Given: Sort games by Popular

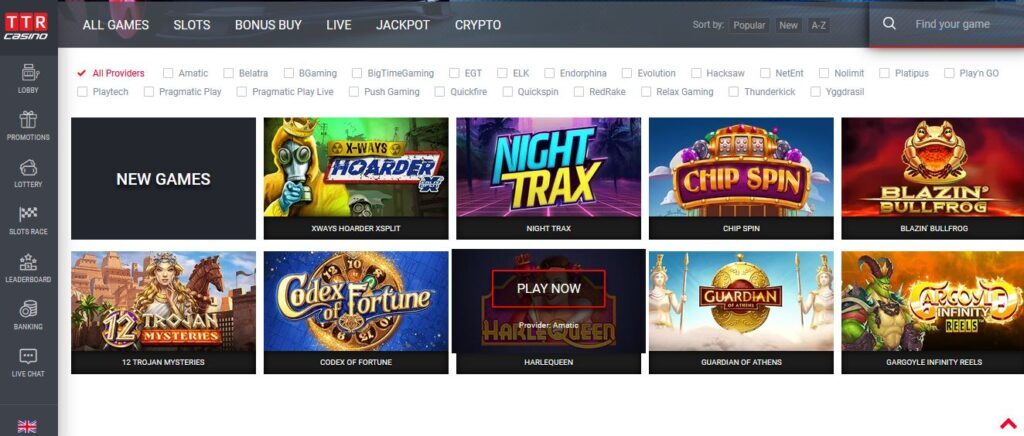Looking at the screenshot, I should (749, 25).
